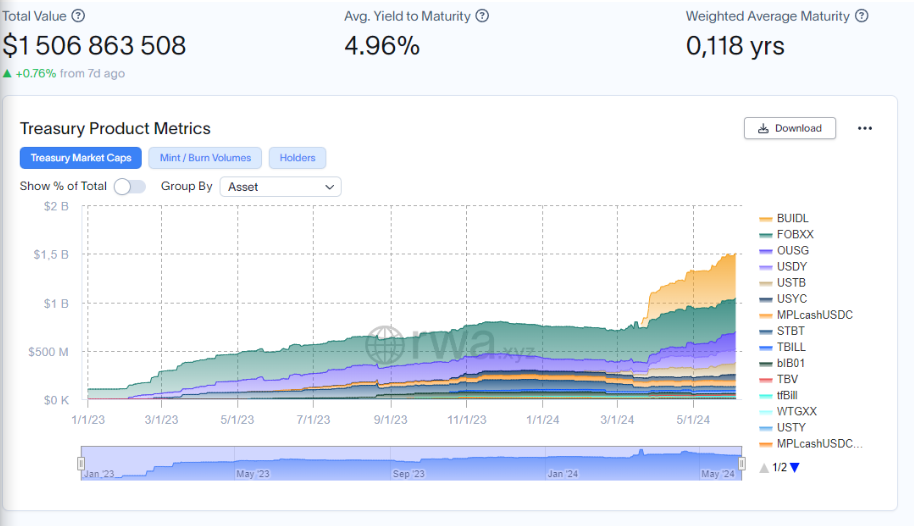This screenshot has height=526, width=914.
Task: Click the $1 506 863 508 total value
Action: [x=94, y=45]
